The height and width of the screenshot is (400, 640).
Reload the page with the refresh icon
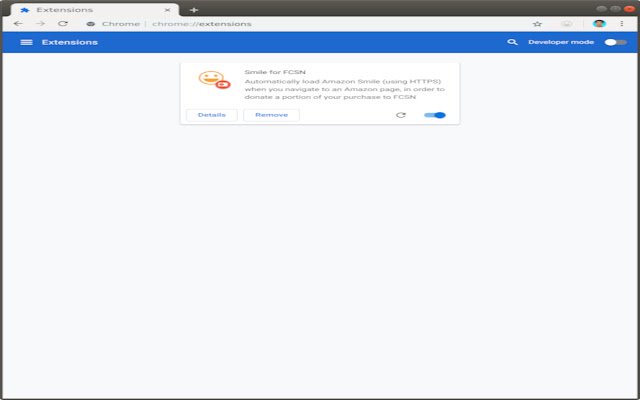coord(63,24)
